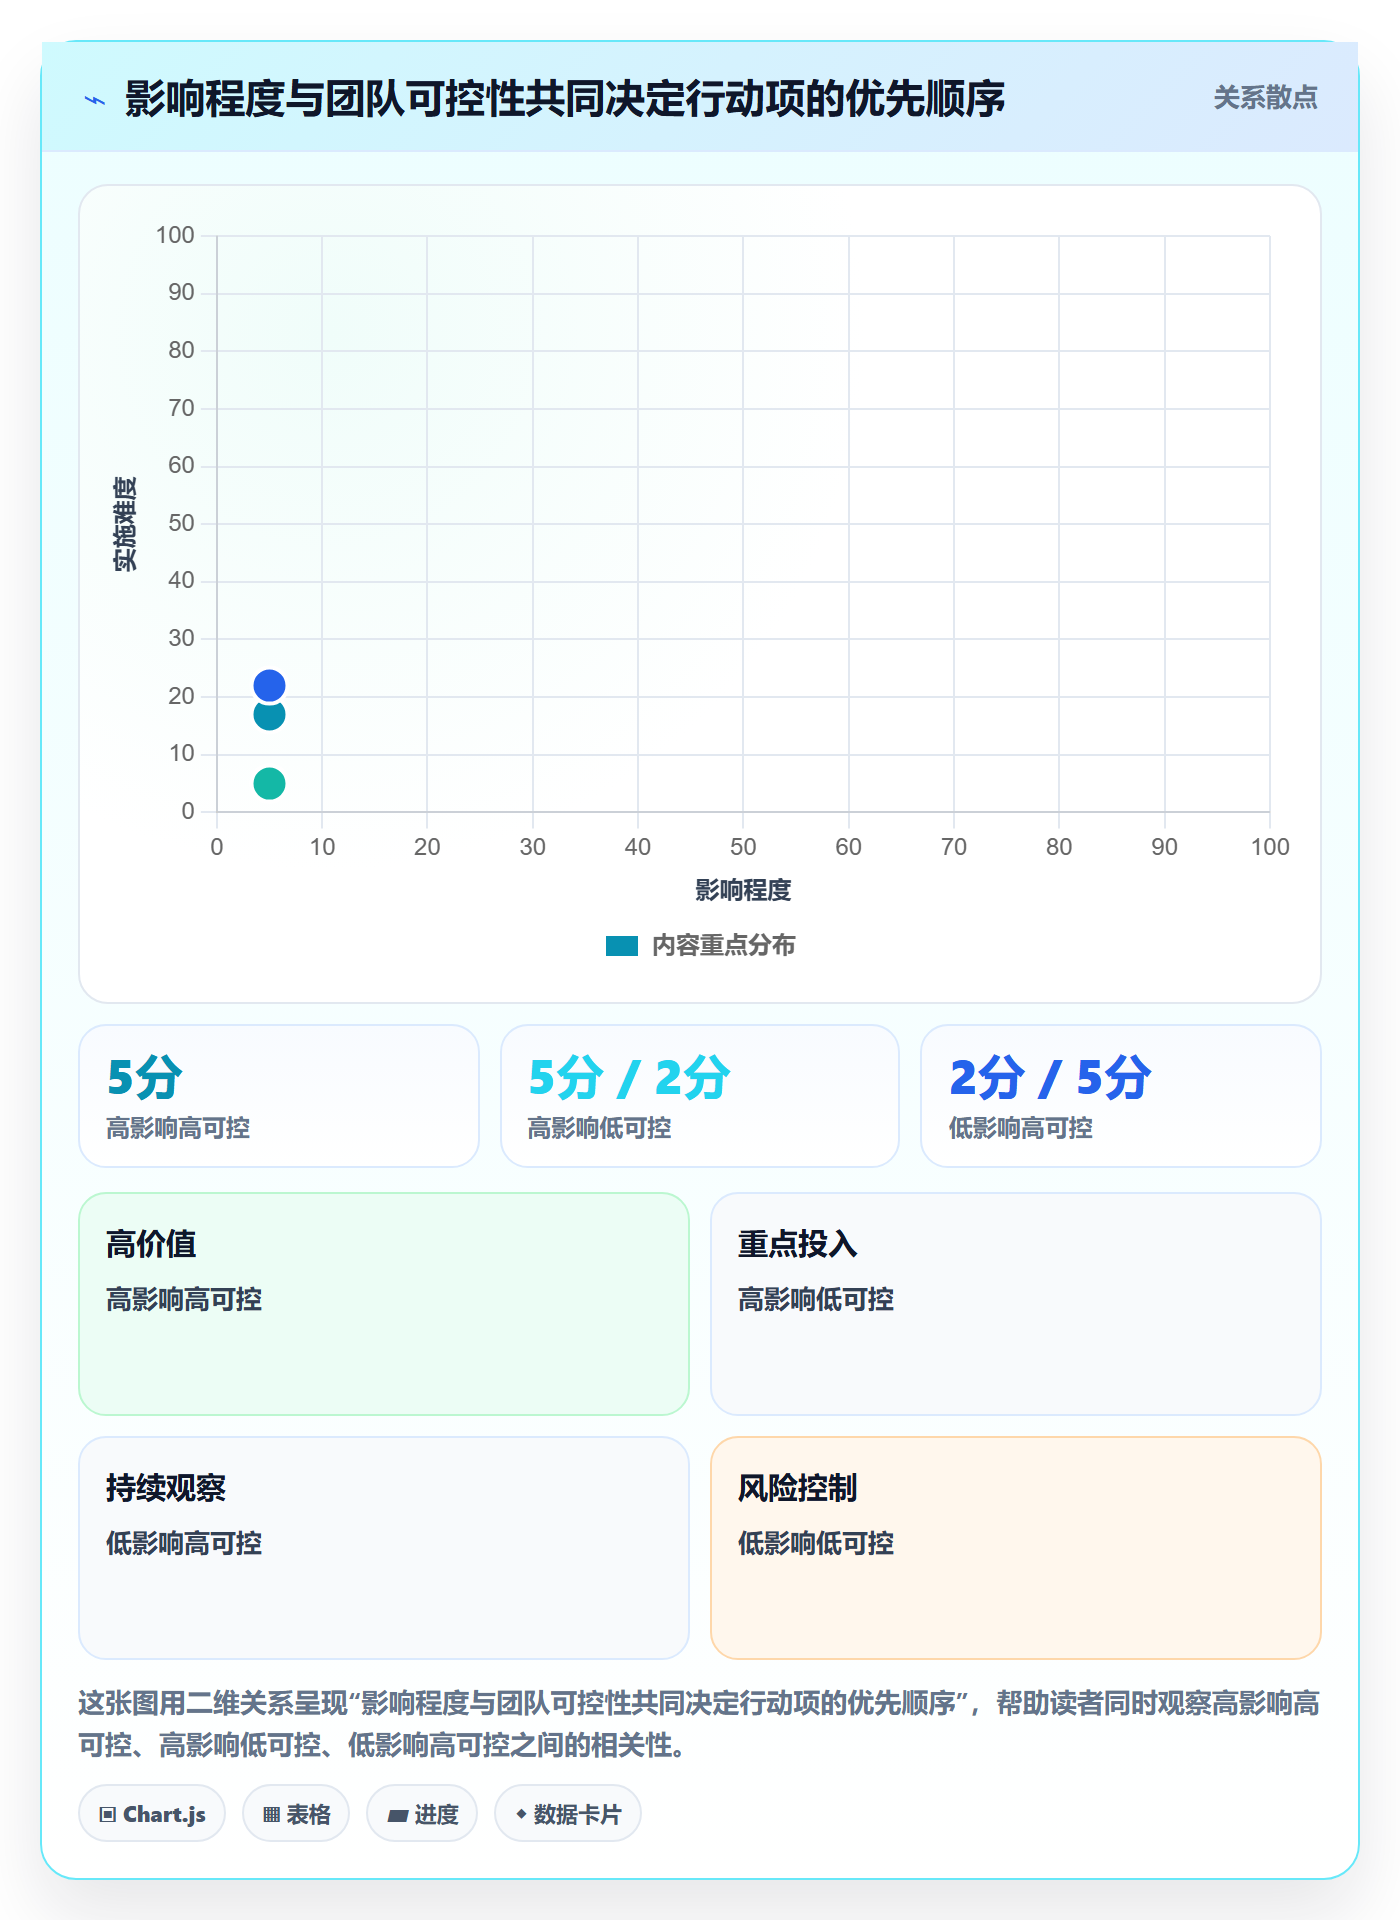Click the 实施难度 y-axis title
Viewport: 1400px width, 1920px height.
tap(125, 524)
